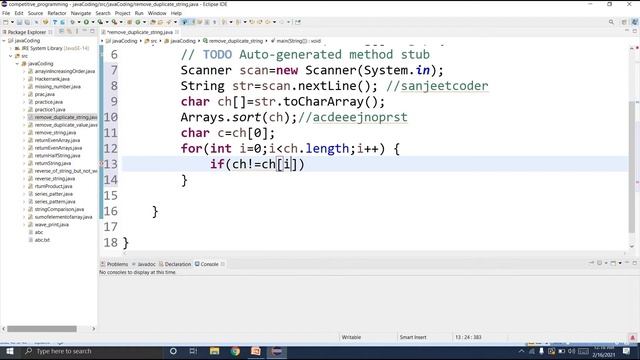
Task: Click the Pin Editor toolbar icon
Action: coord(298,22)
